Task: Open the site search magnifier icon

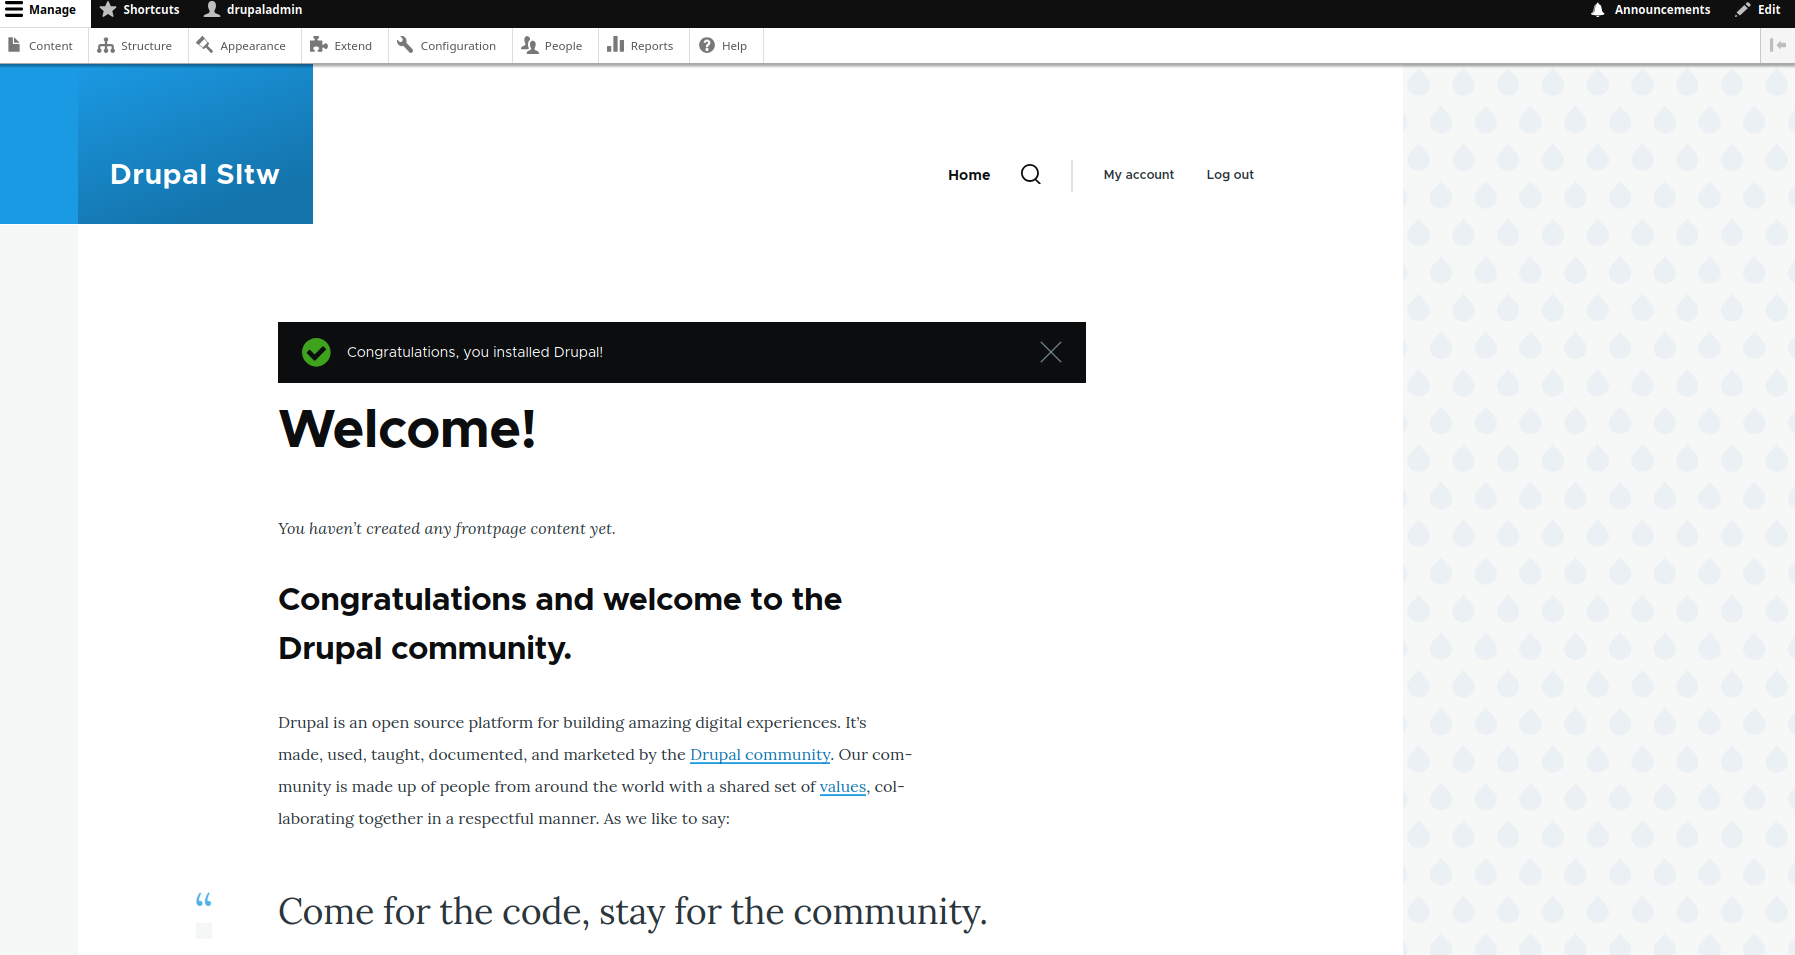Action: 1030,175
